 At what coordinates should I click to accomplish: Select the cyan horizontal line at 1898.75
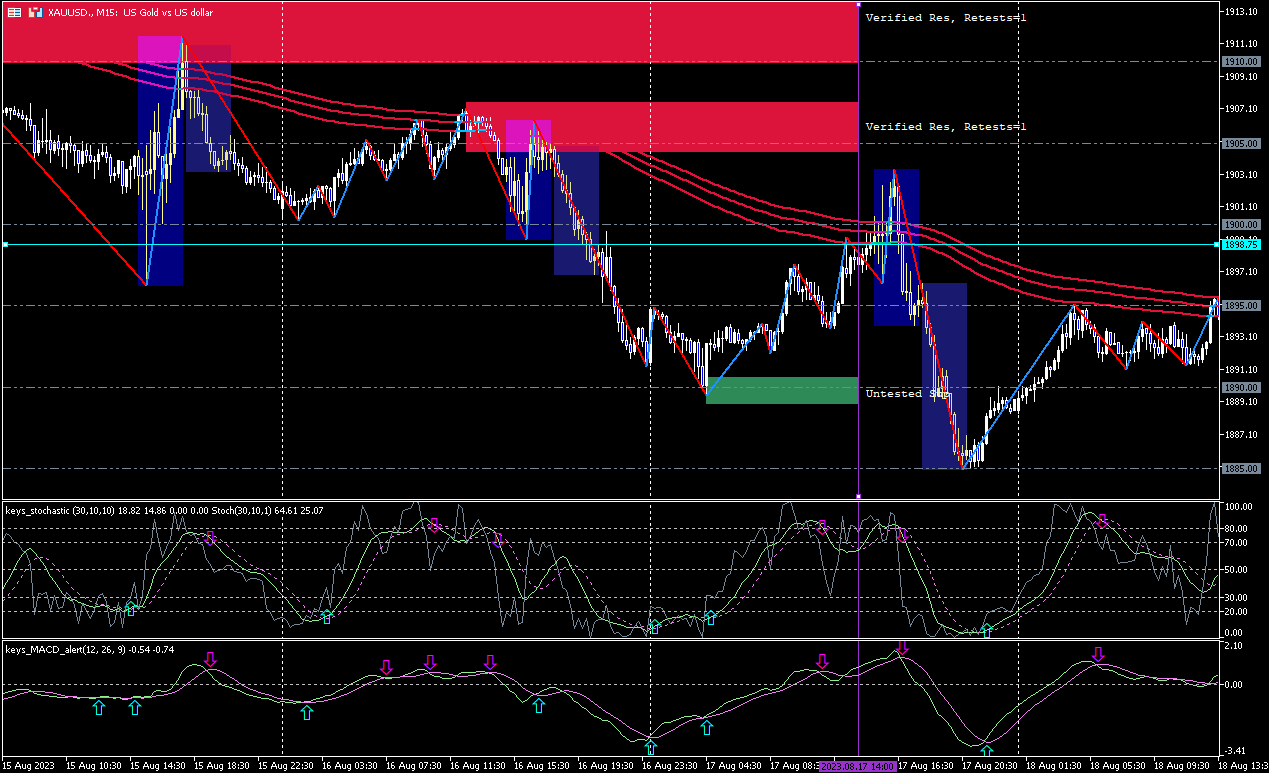pos(610,244)
